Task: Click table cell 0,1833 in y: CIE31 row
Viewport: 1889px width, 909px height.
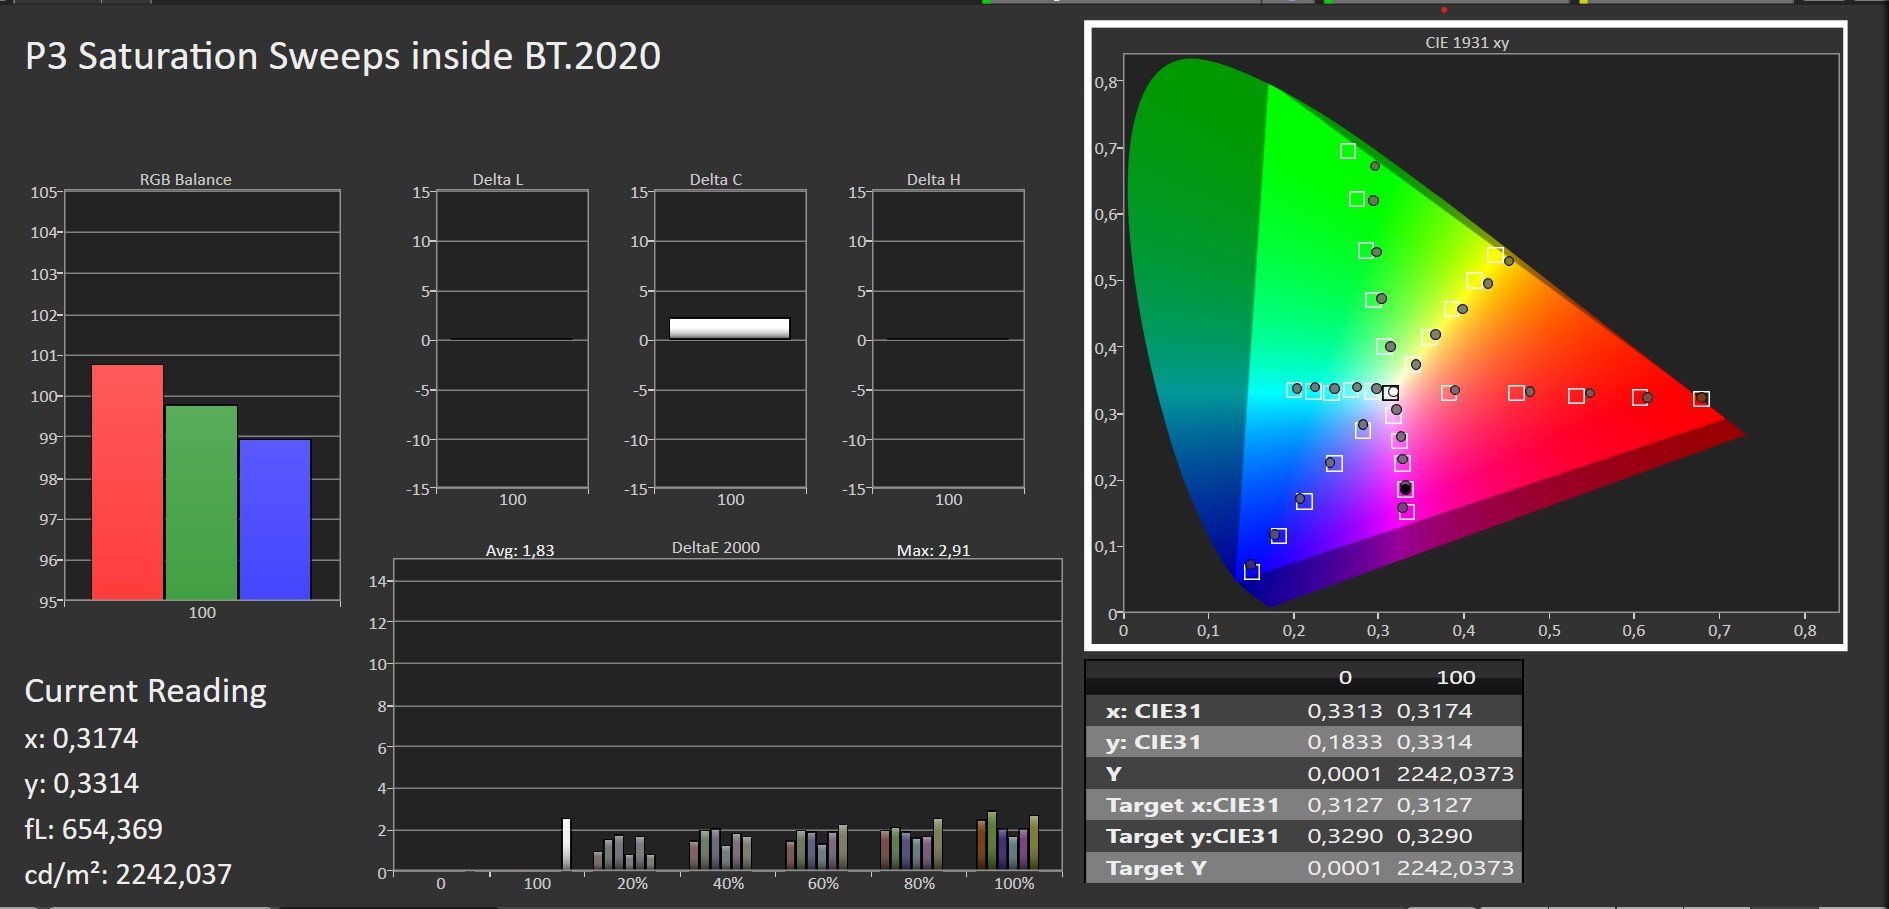Action: click(1344, 742)
